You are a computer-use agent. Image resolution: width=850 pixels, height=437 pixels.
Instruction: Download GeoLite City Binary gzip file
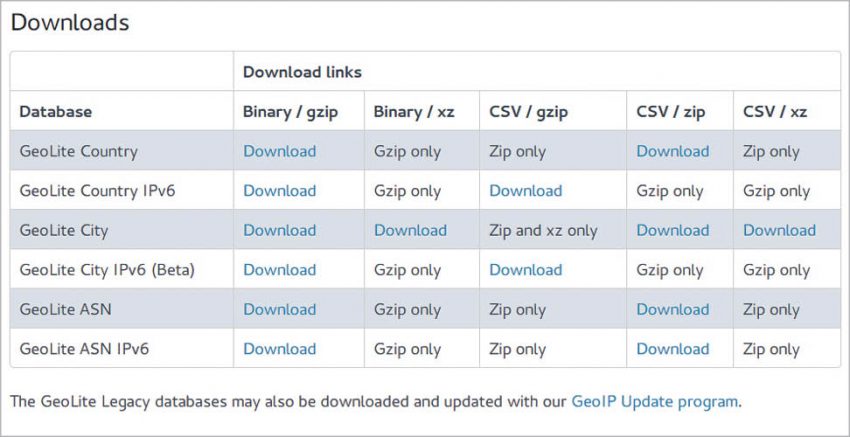279,231
